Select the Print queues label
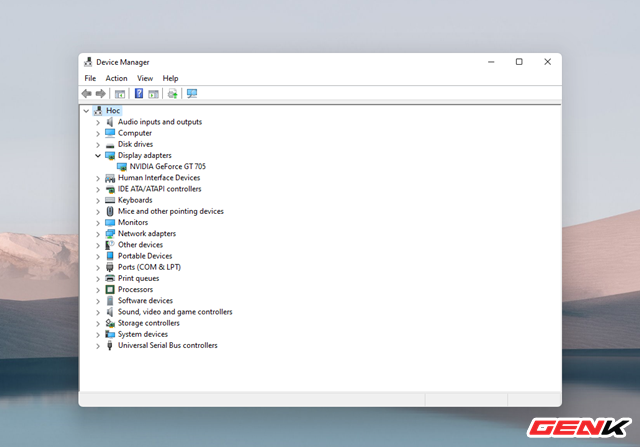 (x=138, y=278)
